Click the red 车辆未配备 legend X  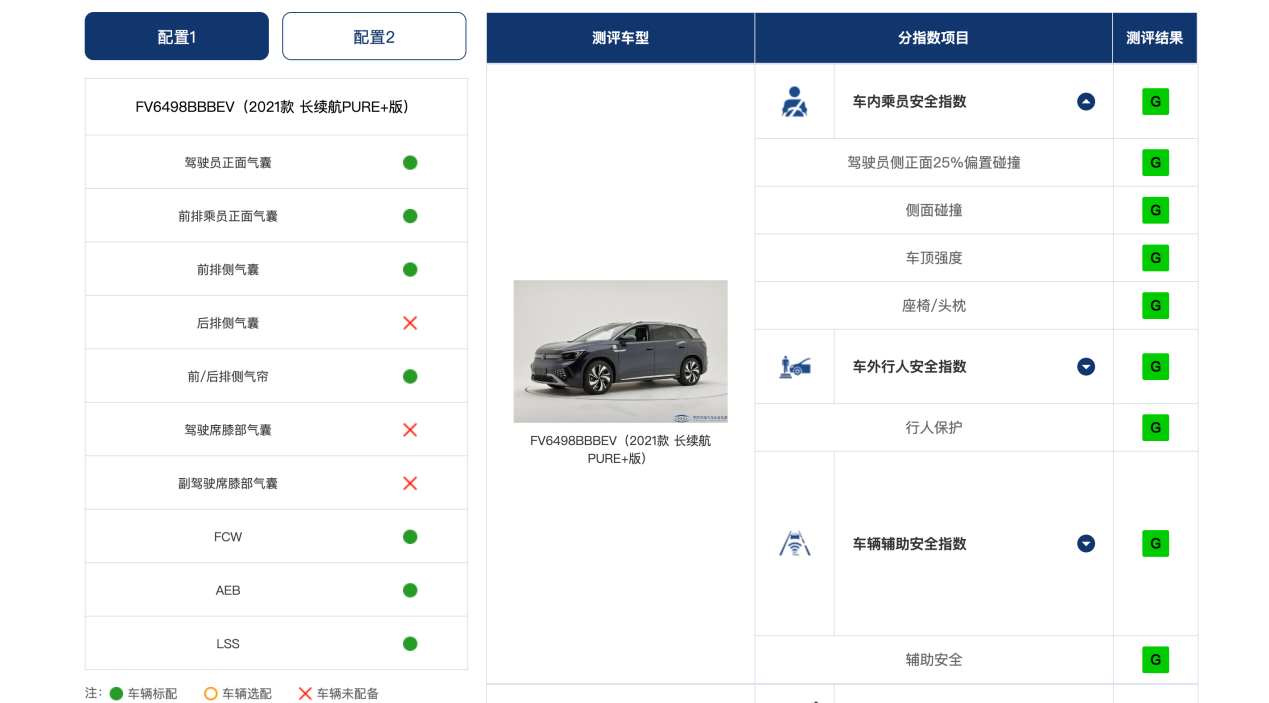click(305, 693)
